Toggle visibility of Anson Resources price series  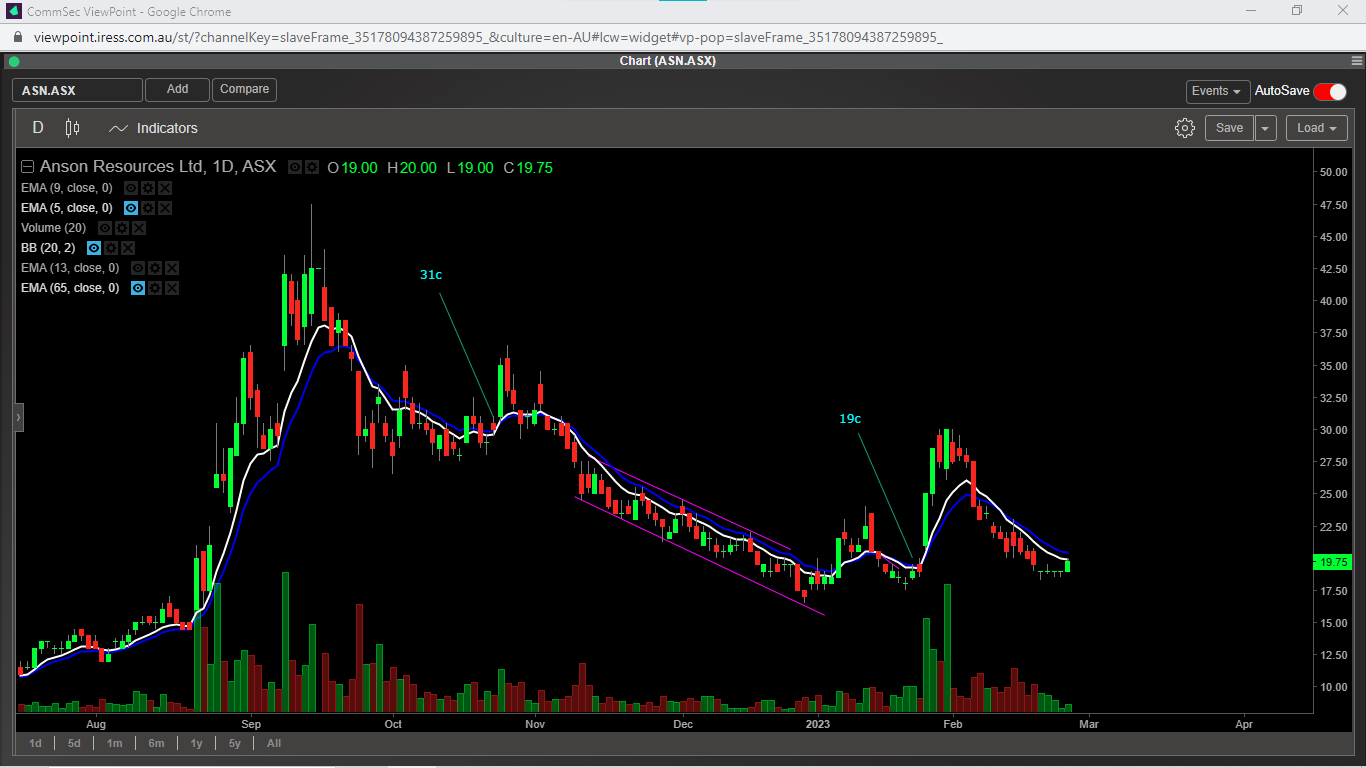tap(295, 167)
